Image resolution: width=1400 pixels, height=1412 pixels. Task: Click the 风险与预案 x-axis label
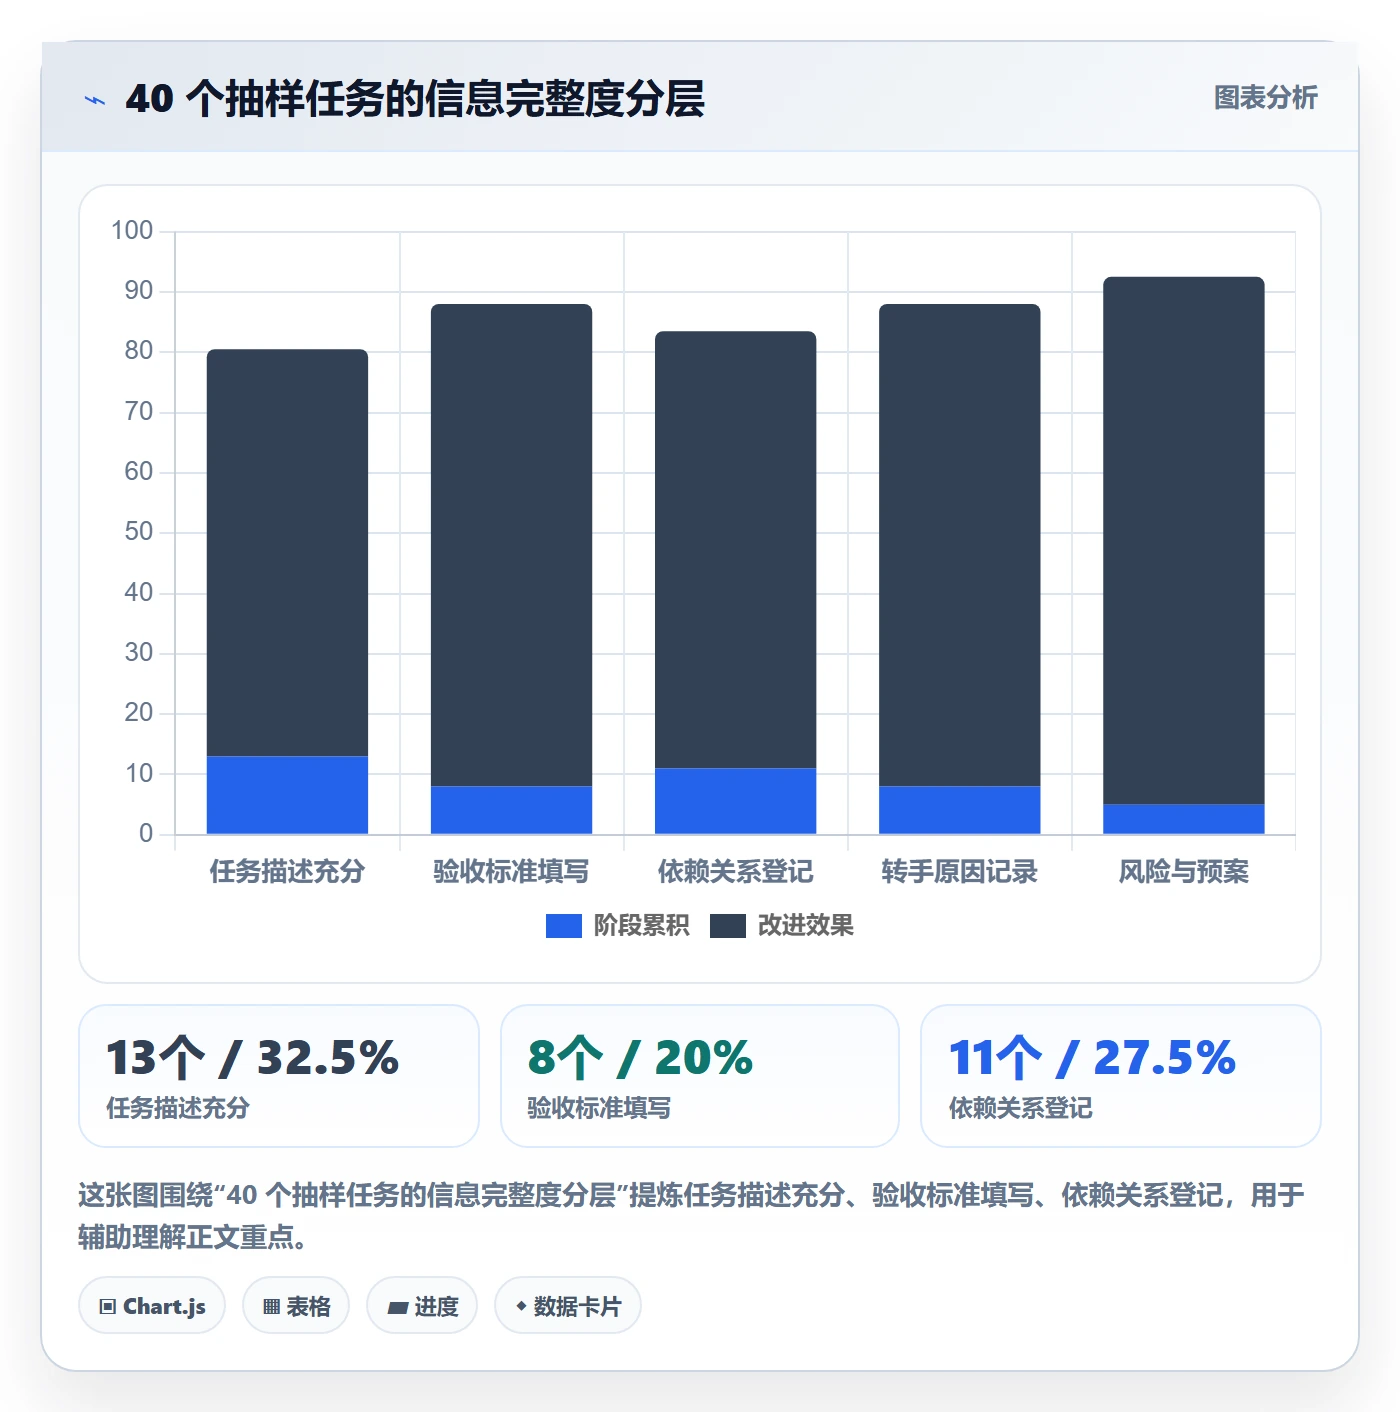coord(1183,872)
